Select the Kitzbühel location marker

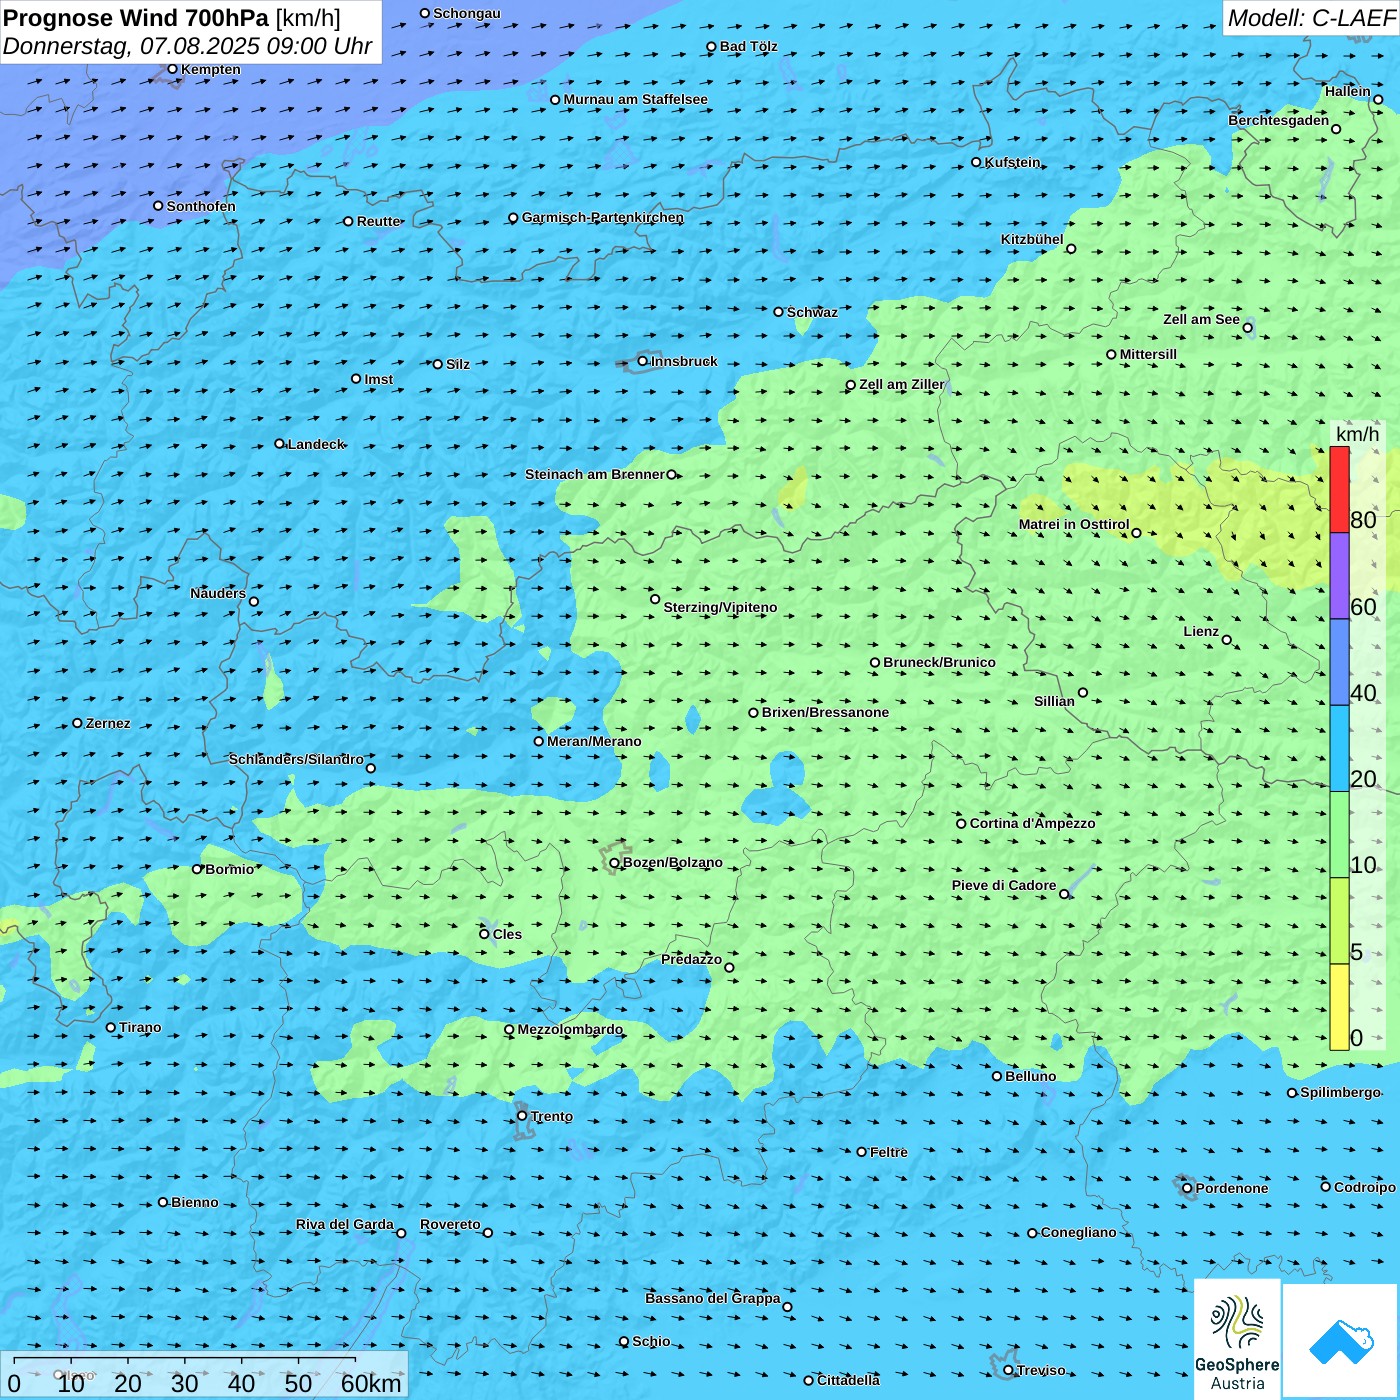(1071, 249)
